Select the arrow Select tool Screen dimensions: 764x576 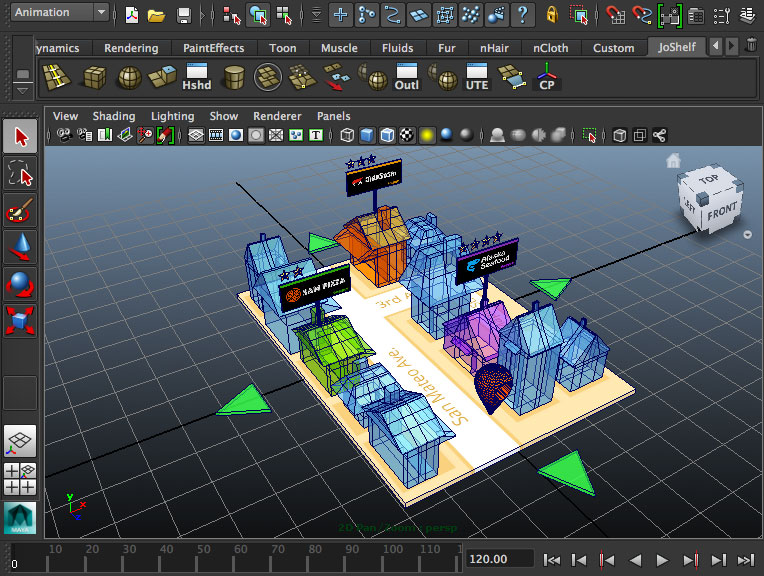21,137
